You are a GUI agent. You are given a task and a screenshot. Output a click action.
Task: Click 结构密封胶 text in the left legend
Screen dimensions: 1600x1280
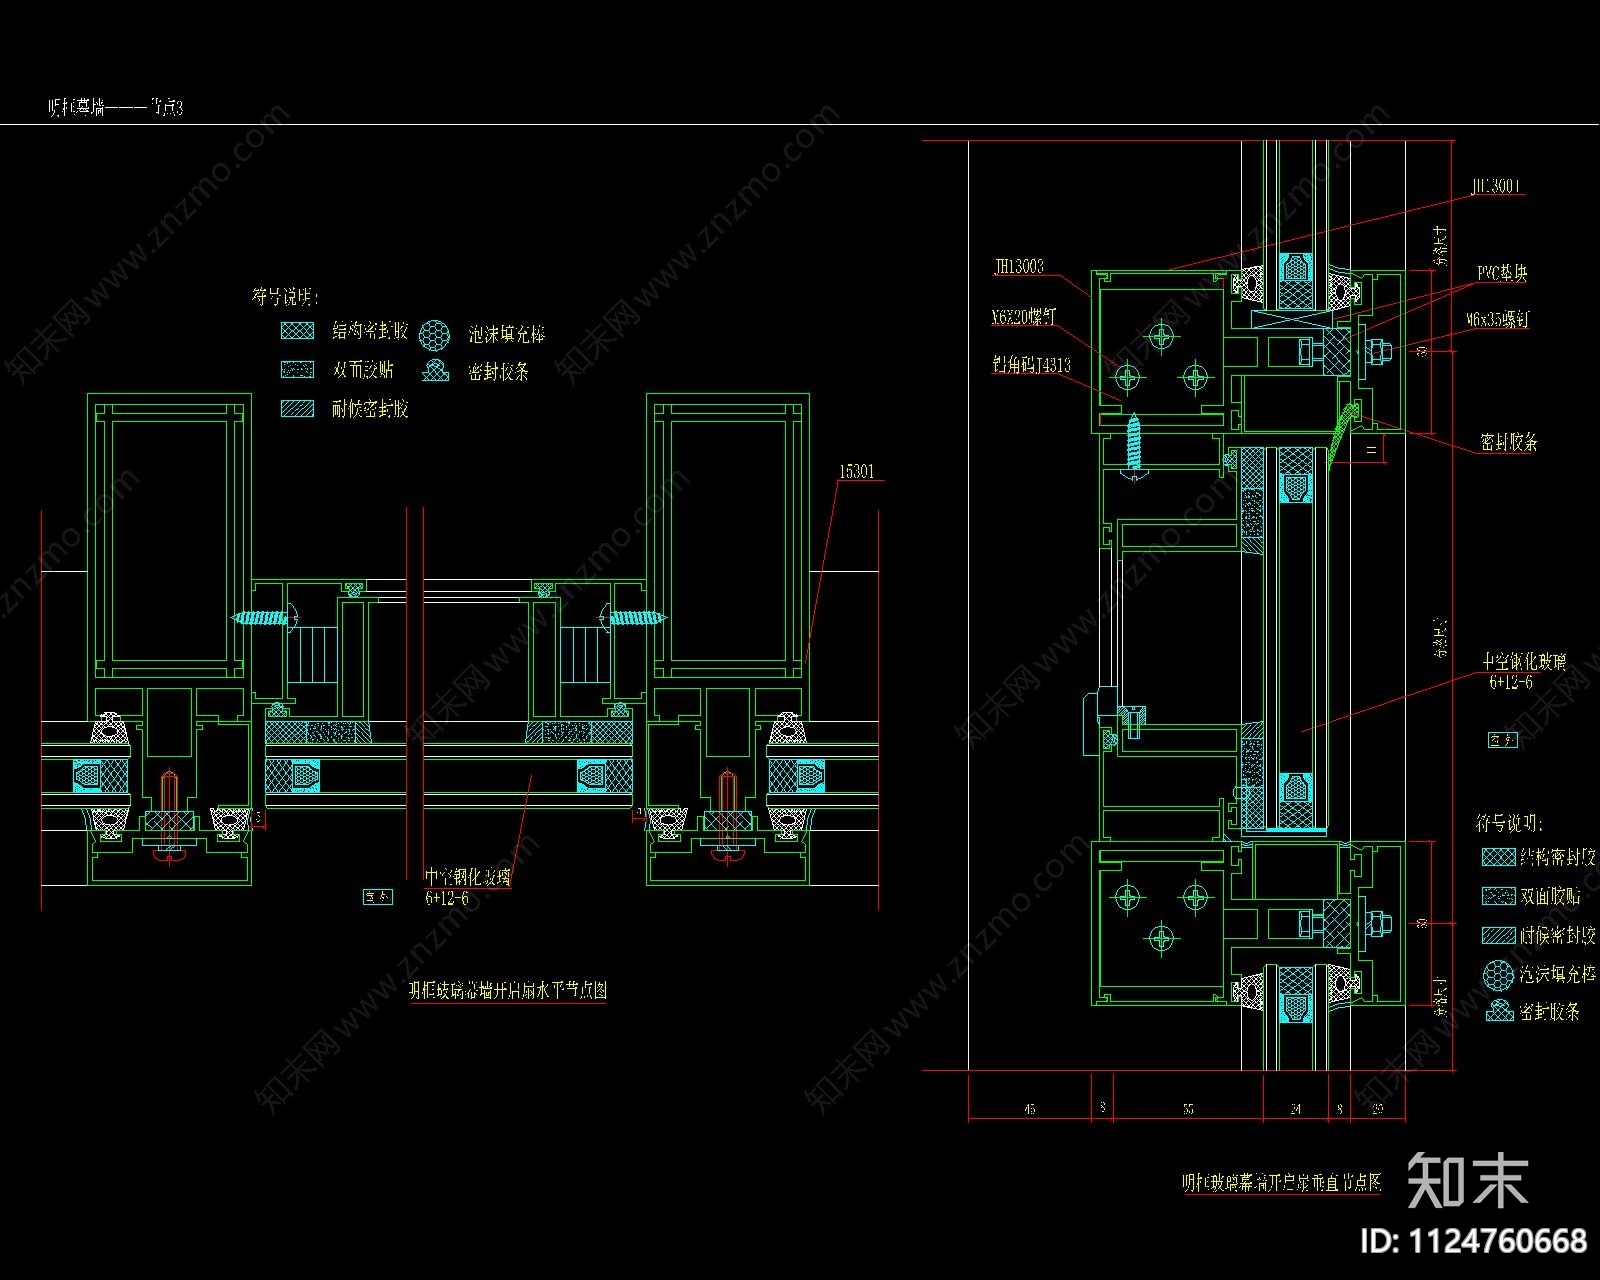tap(370, 331)
